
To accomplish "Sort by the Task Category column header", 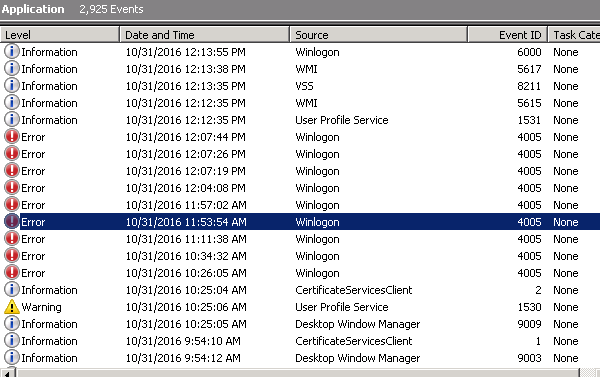I will tap(574, 35).
